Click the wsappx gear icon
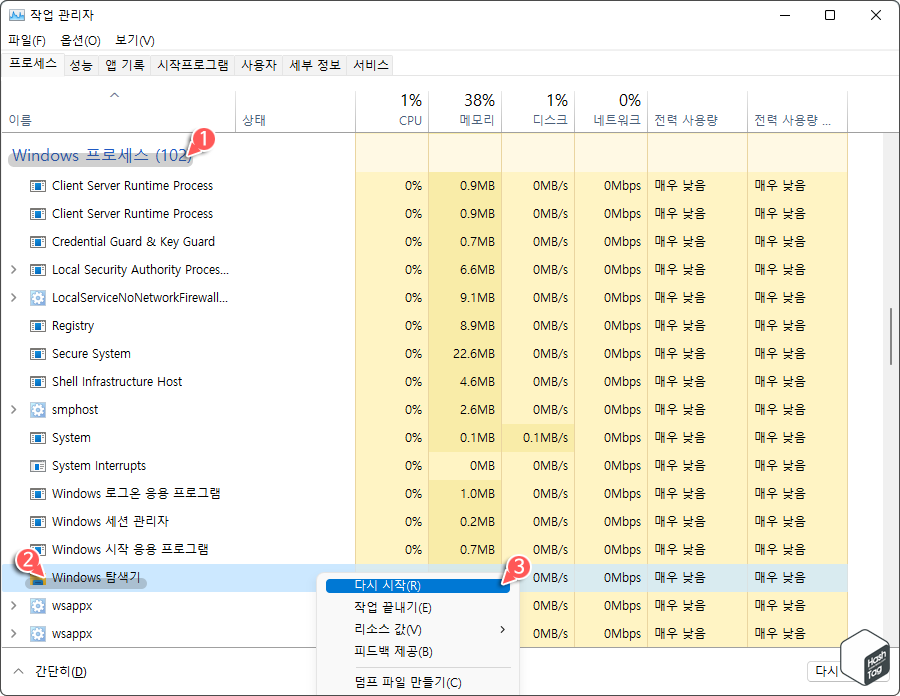This screenshot has height=696, width=900. point(37,605)
